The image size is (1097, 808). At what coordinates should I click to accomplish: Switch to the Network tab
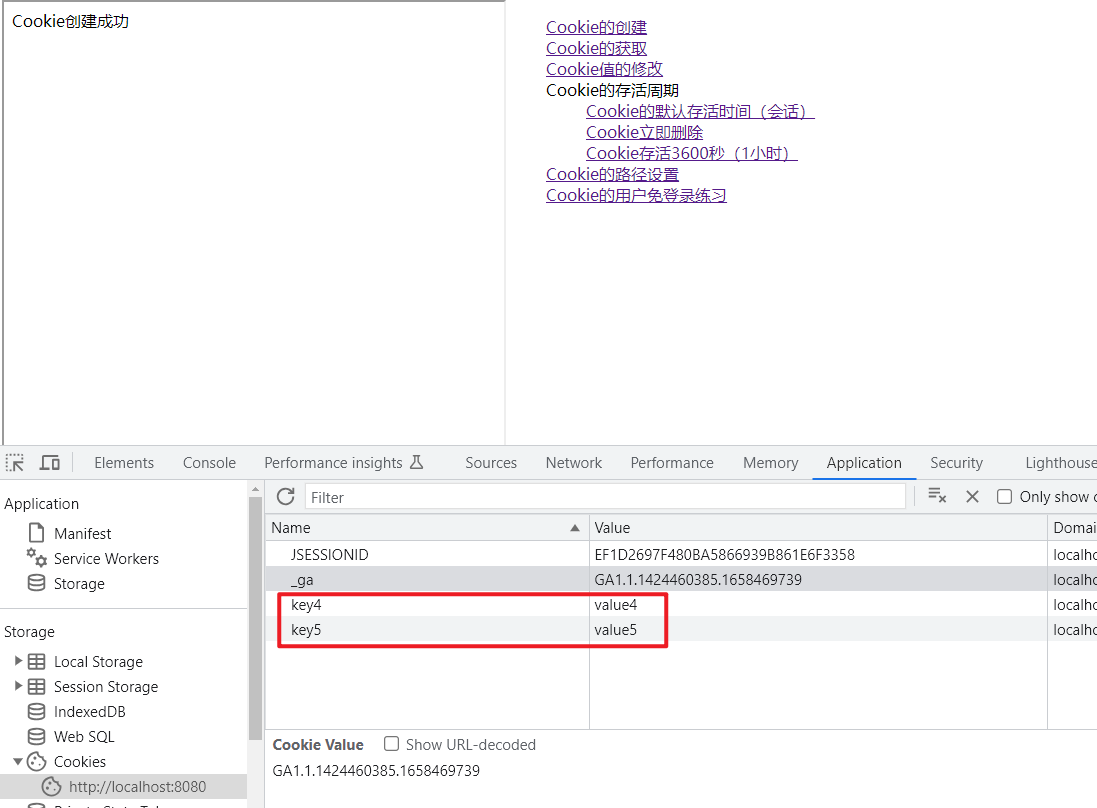click(x=574, y=463)
